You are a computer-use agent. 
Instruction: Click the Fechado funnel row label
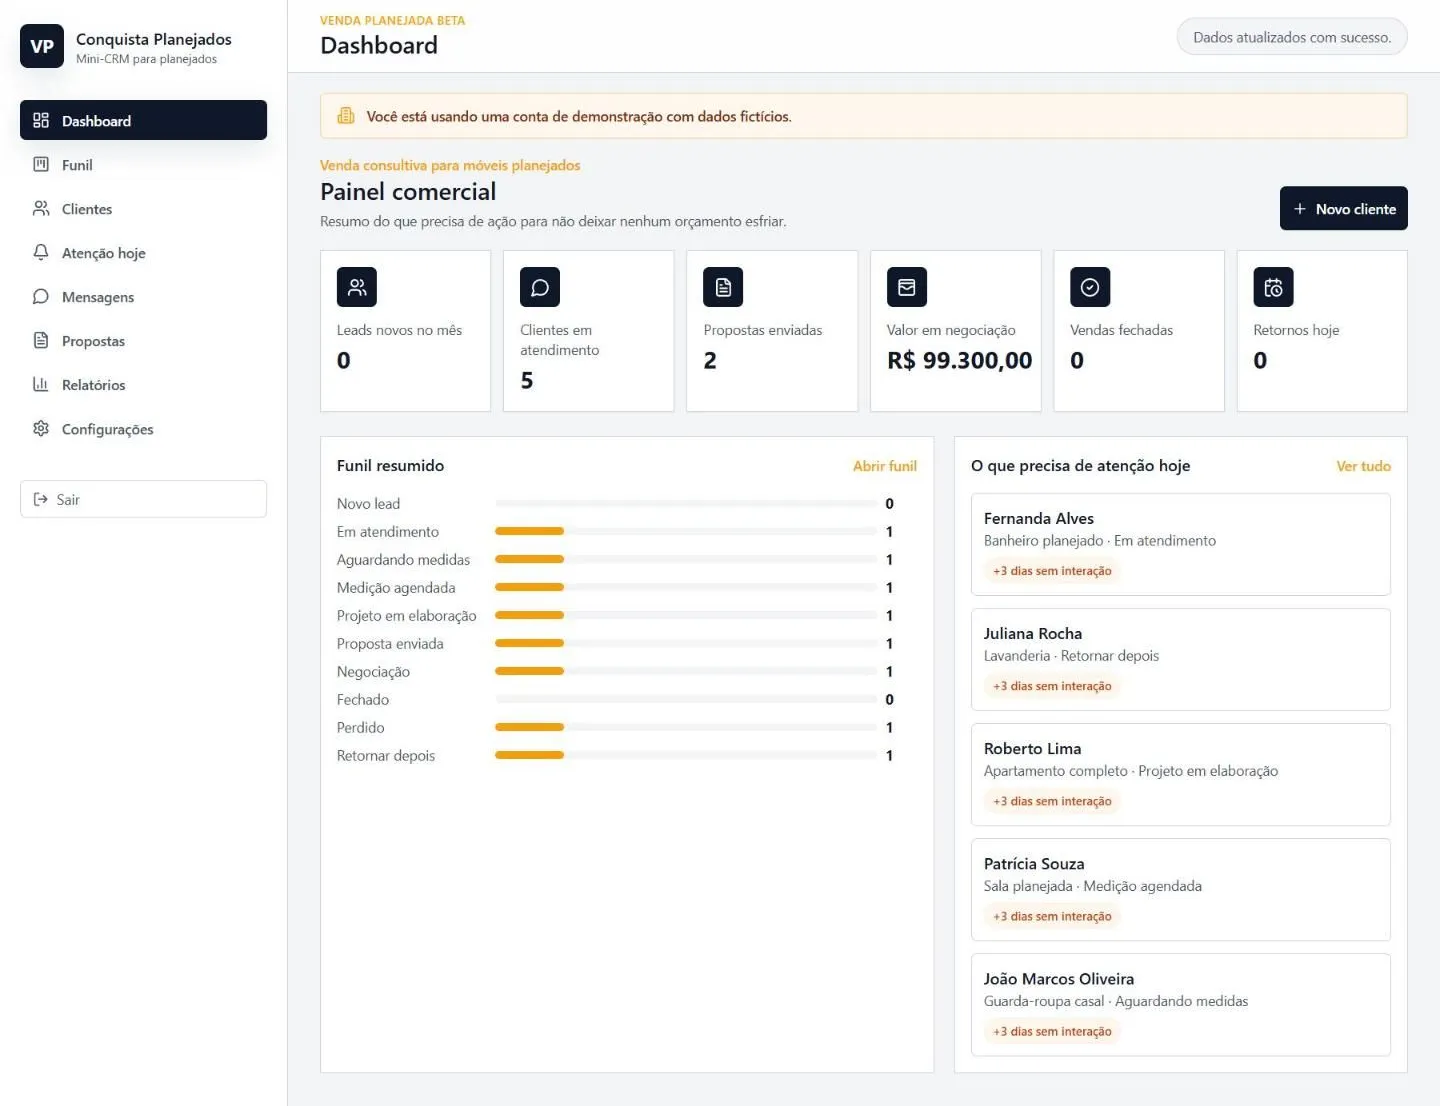363,700
